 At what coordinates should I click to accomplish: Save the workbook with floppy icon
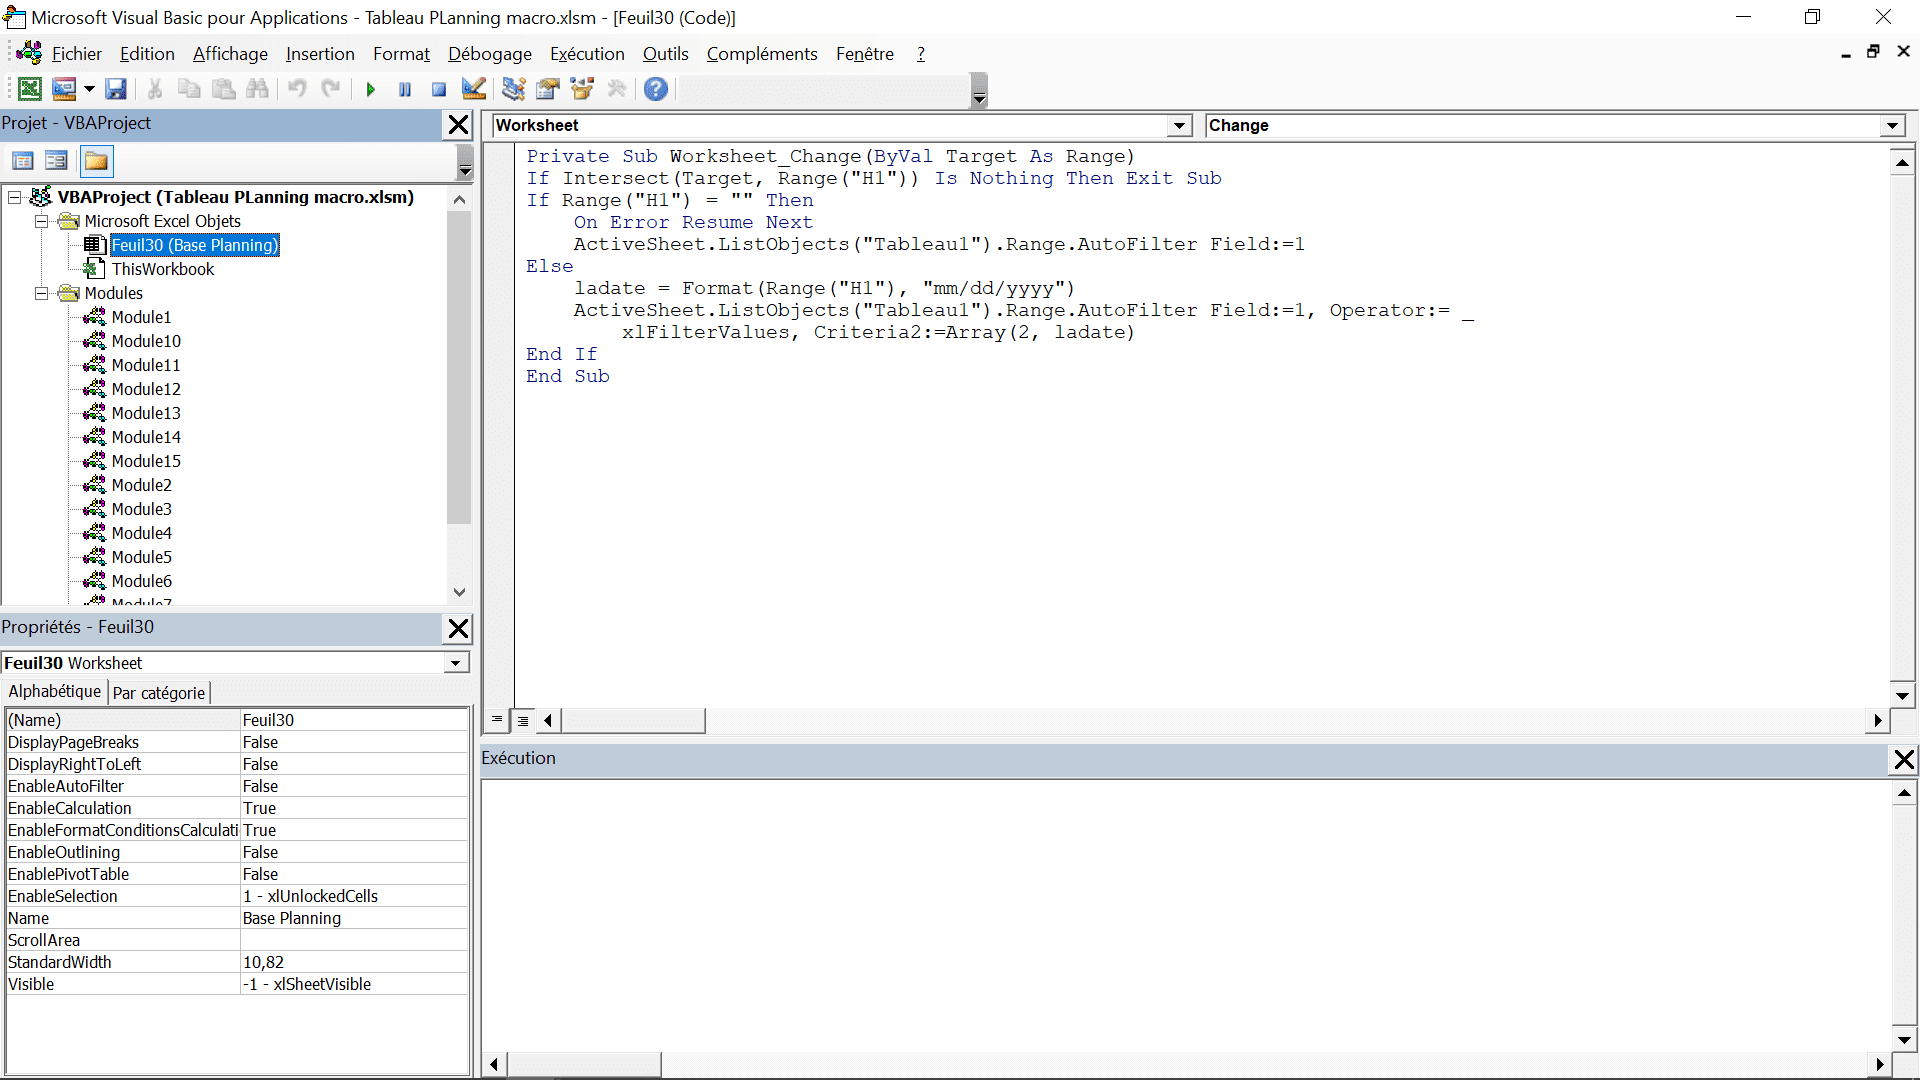tap(116, 89)
